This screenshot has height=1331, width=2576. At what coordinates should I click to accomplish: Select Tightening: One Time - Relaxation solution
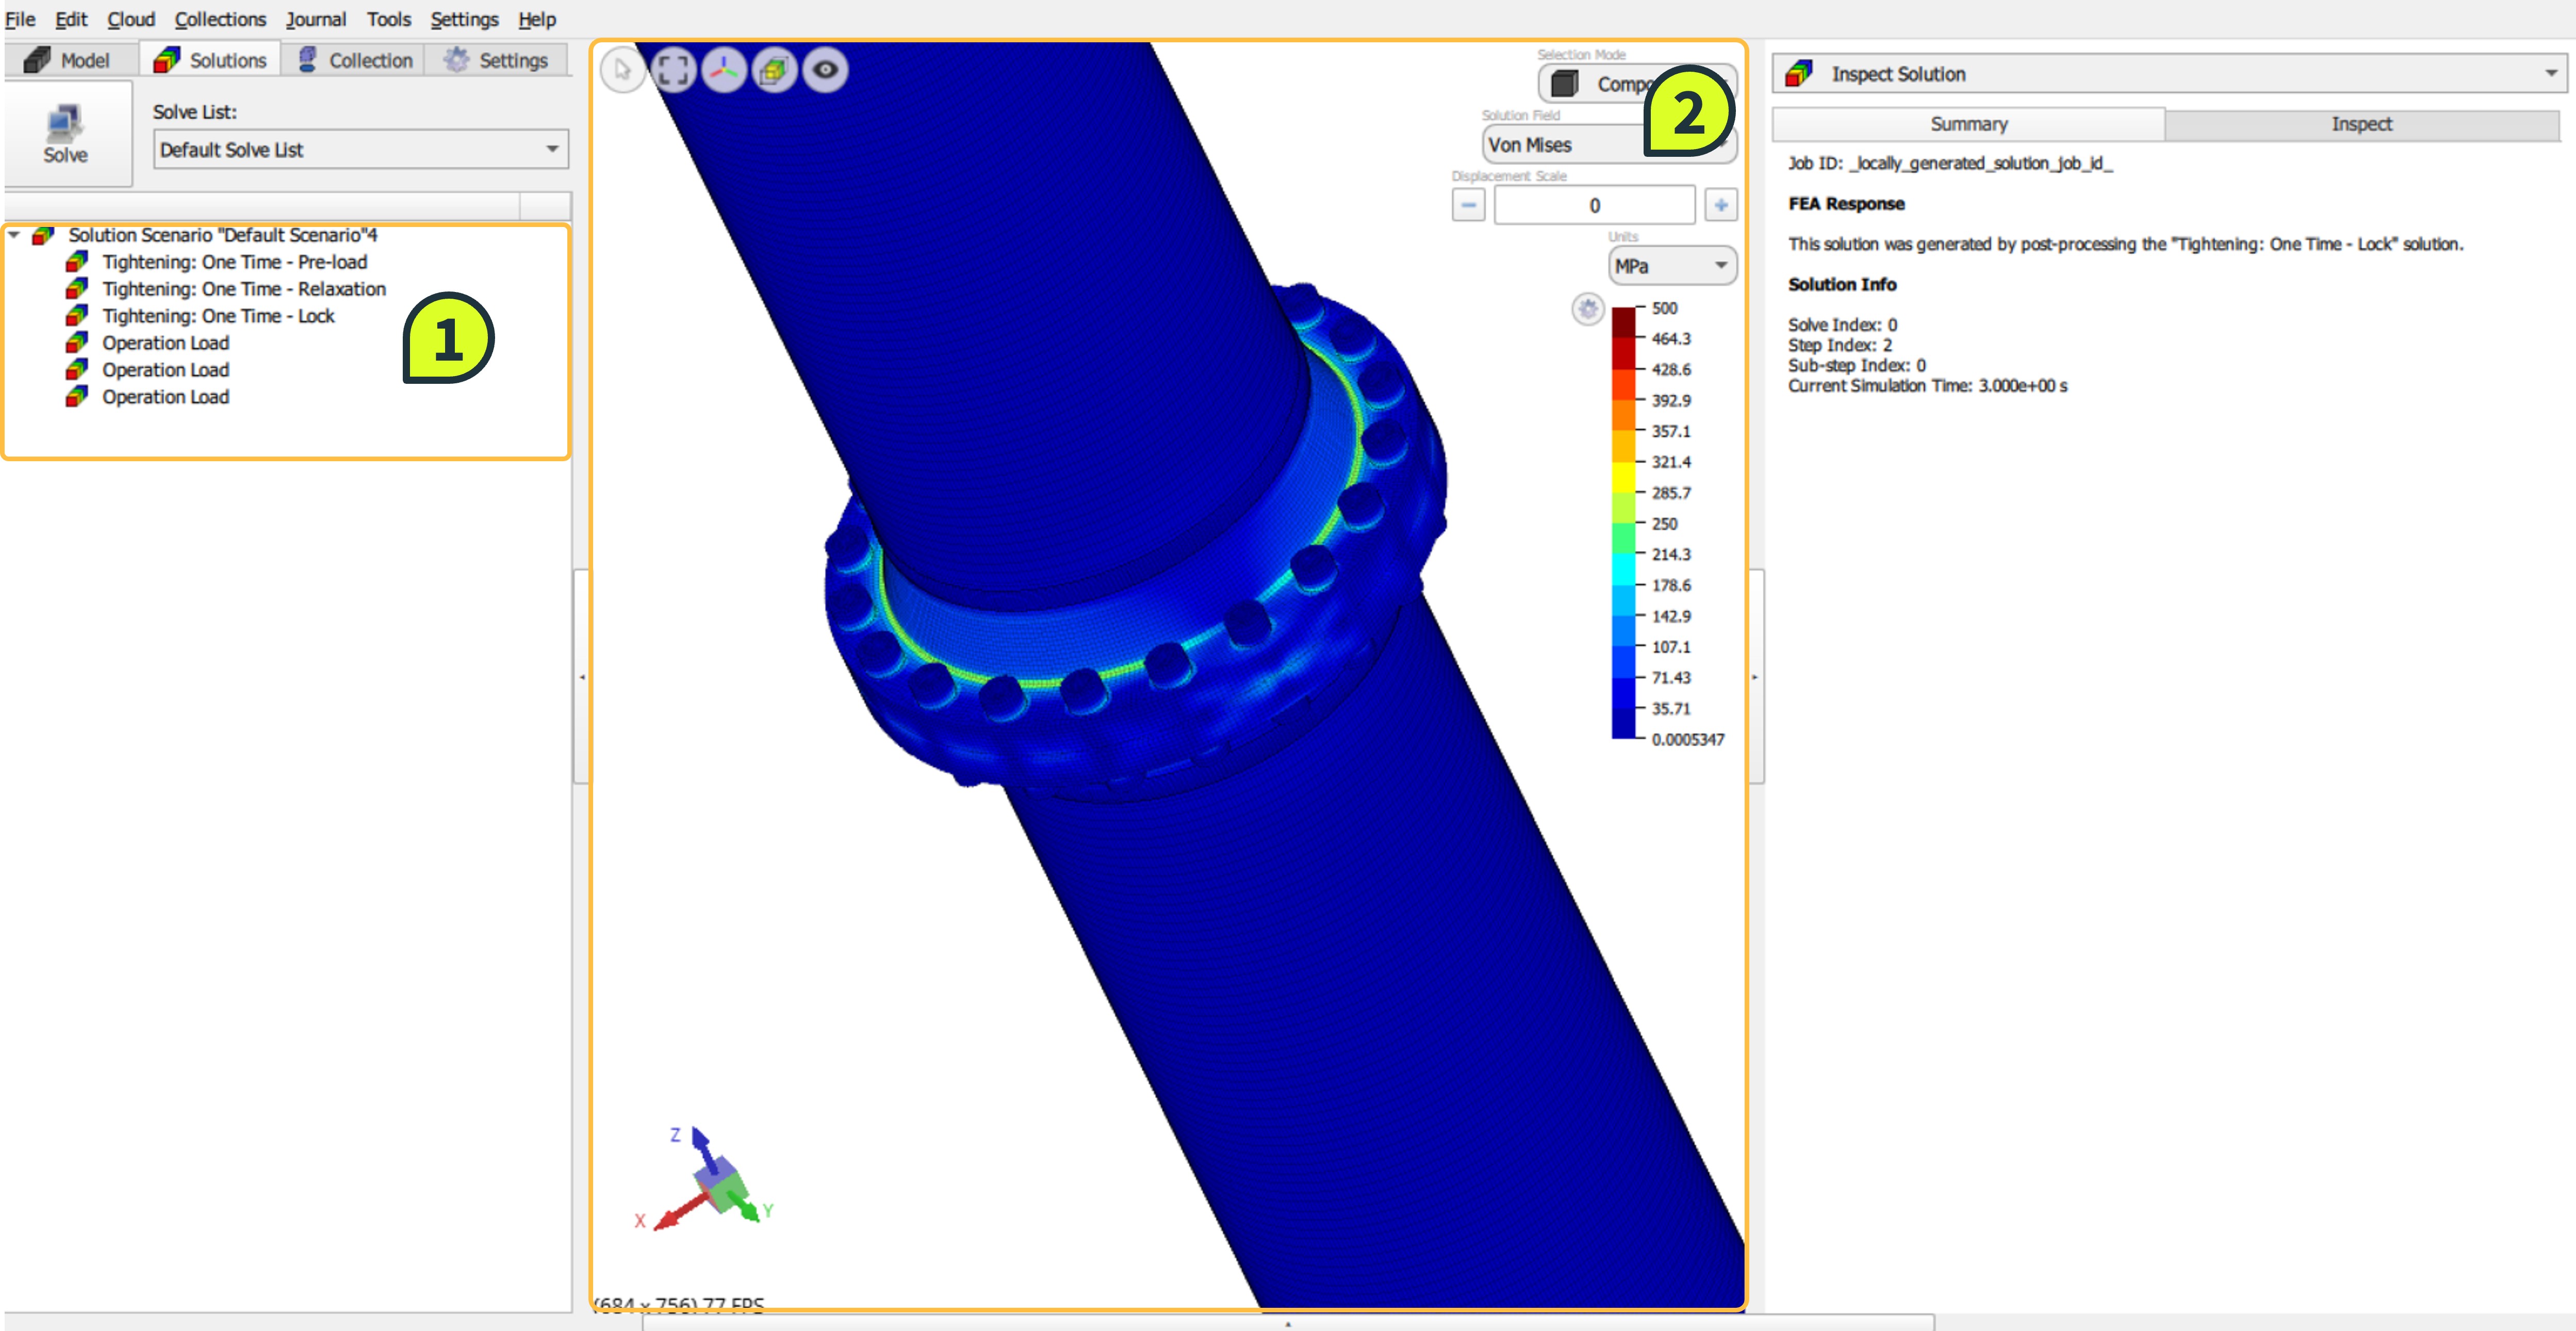[243, 289]
